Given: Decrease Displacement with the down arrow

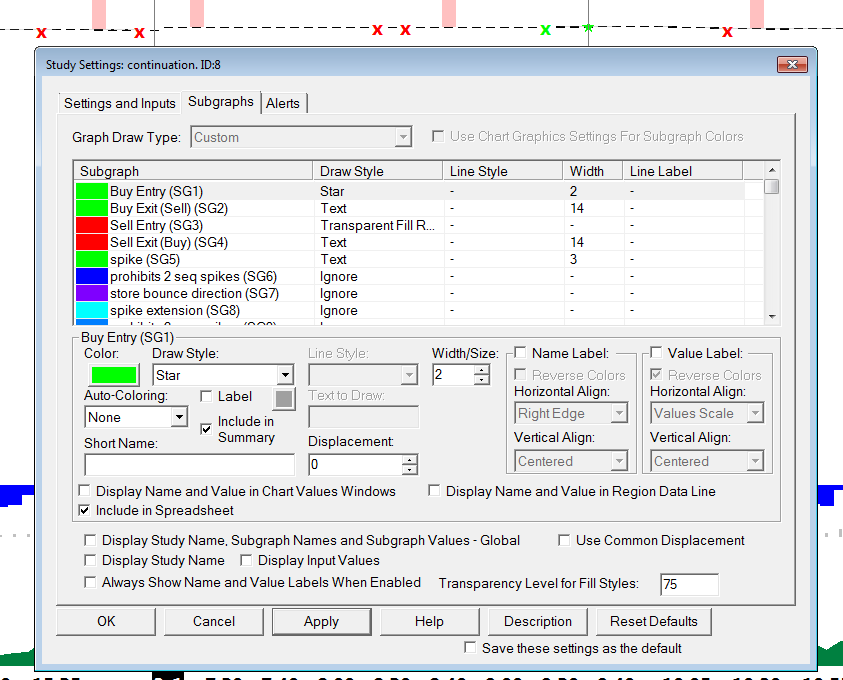Looking at the screenshot, I should (x=409, y=470).
